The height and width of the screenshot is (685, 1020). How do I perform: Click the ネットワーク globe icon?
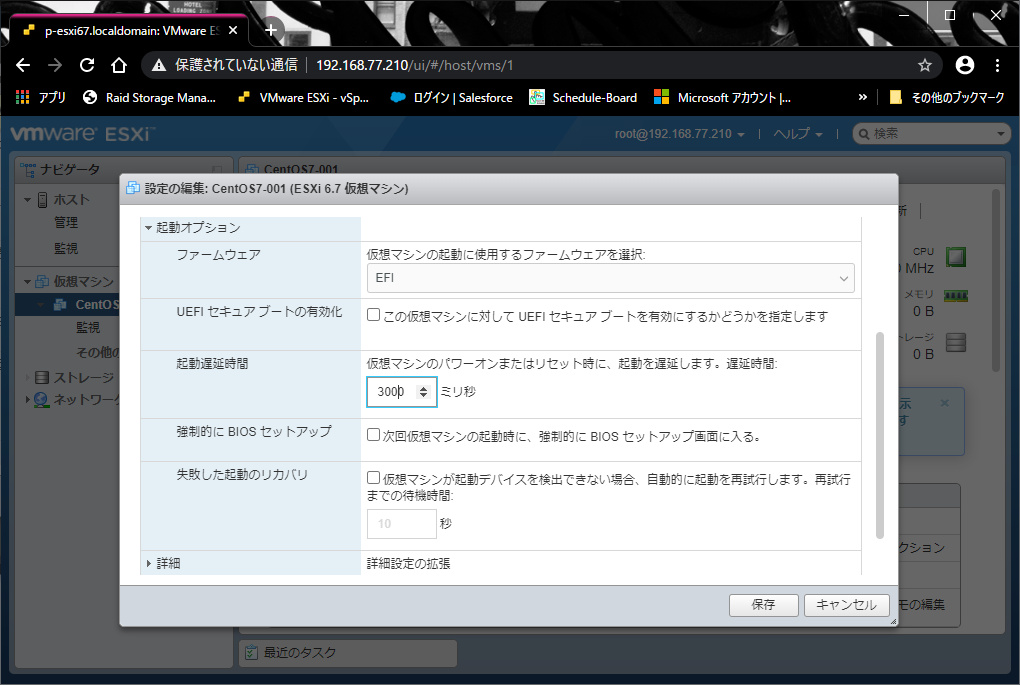click(x=41, y=399)
